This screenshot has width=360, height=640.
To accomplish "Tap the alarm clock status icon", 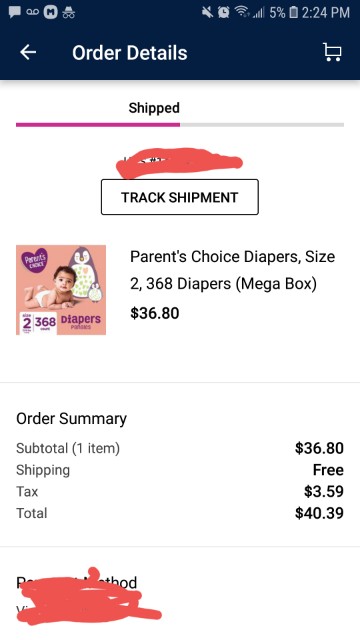I will [223, 13].
